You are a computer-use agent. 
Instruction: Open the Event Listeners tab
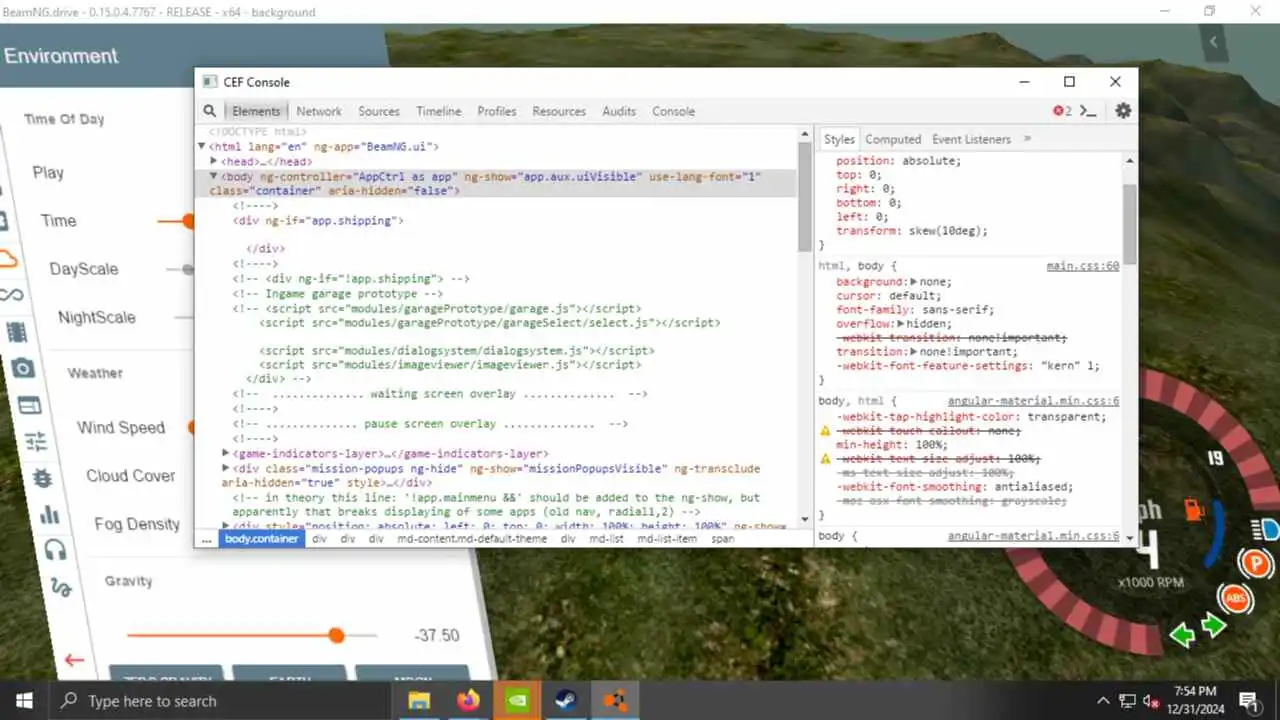971,139
